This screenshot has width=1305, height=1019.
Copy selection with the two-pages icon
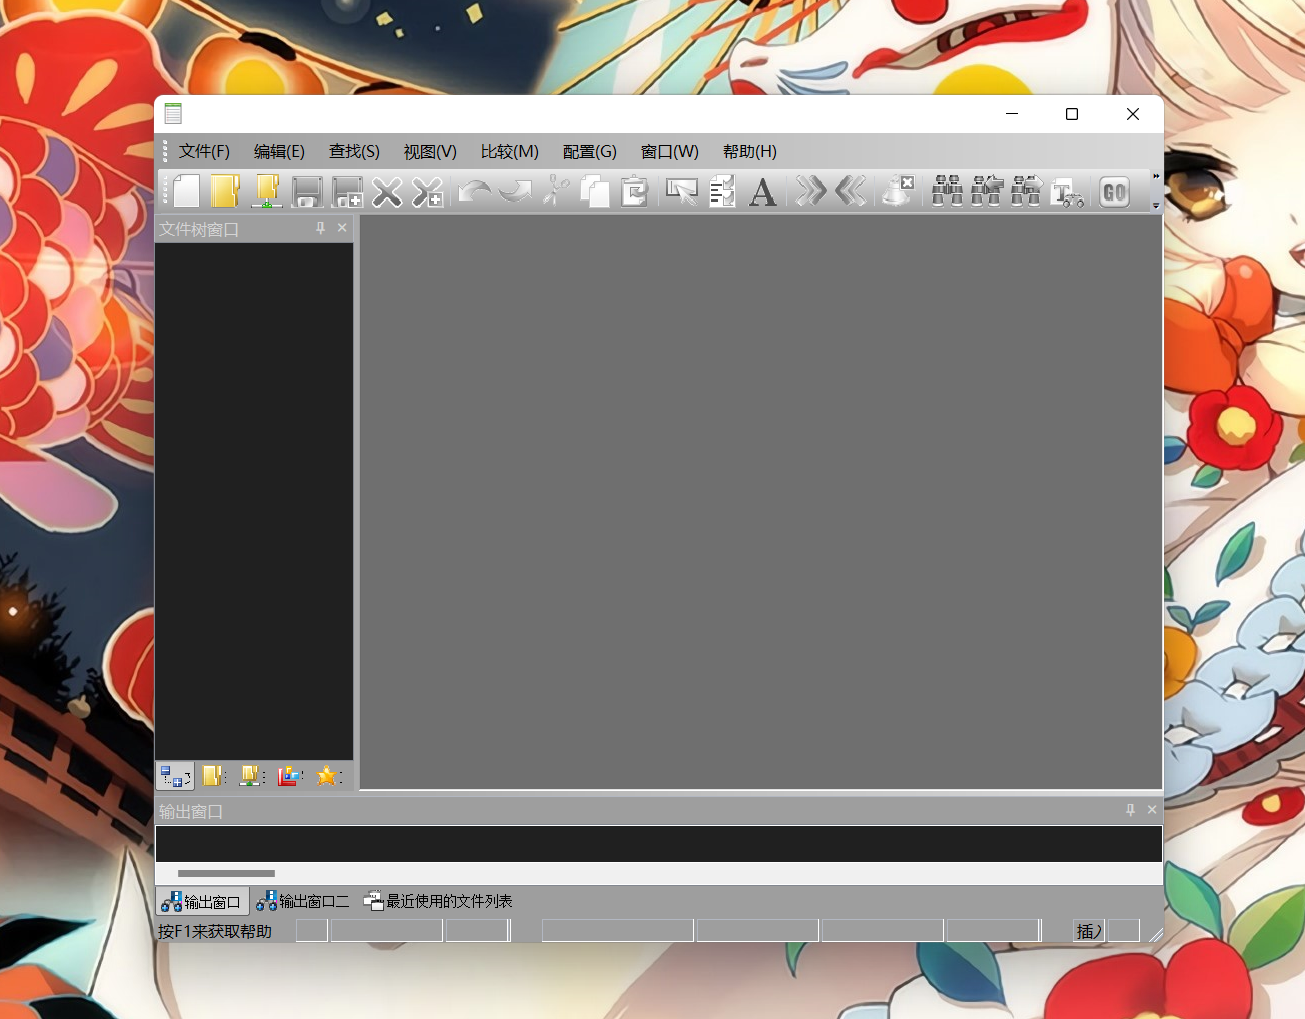tap(595, 191)
